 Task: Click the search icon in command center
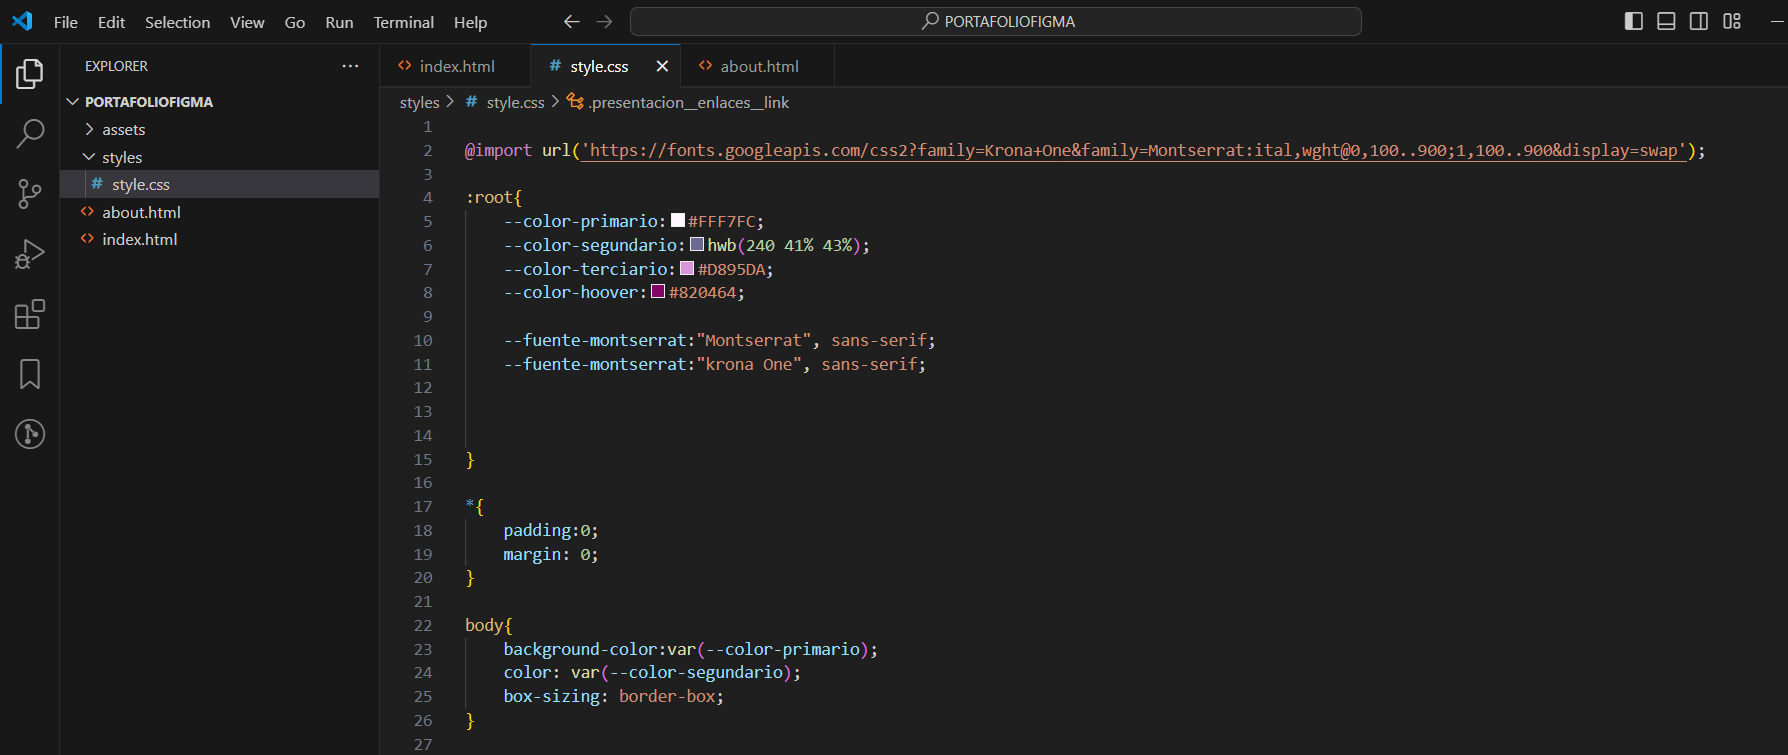(930, 21)
